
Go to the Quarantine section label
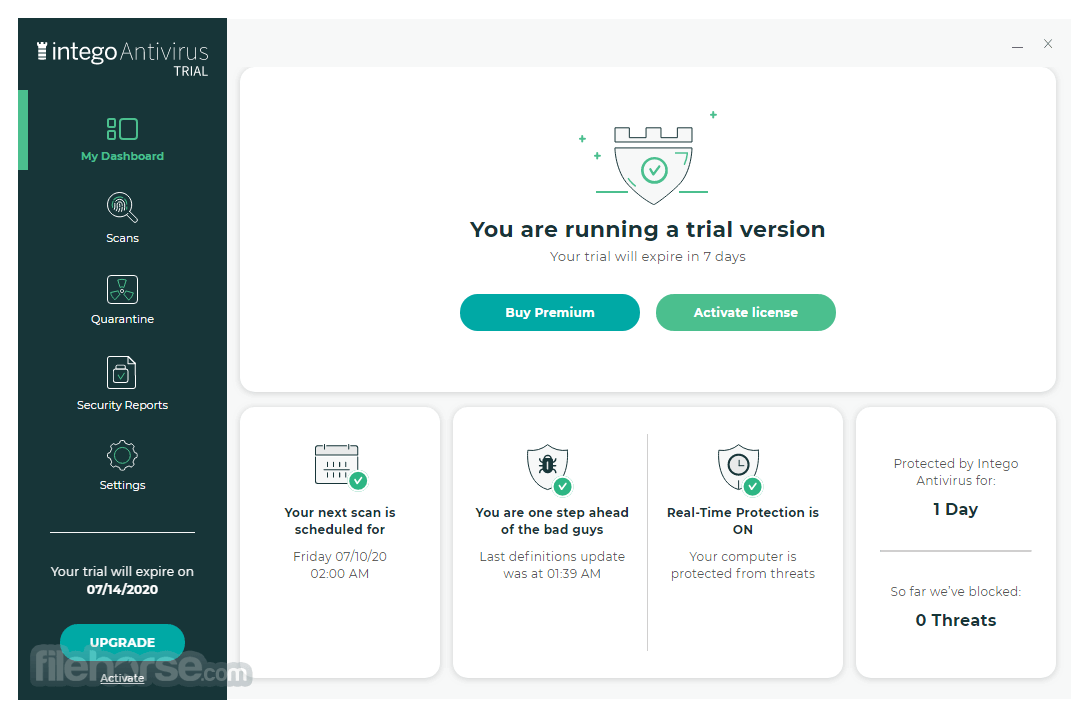(122, 319)
